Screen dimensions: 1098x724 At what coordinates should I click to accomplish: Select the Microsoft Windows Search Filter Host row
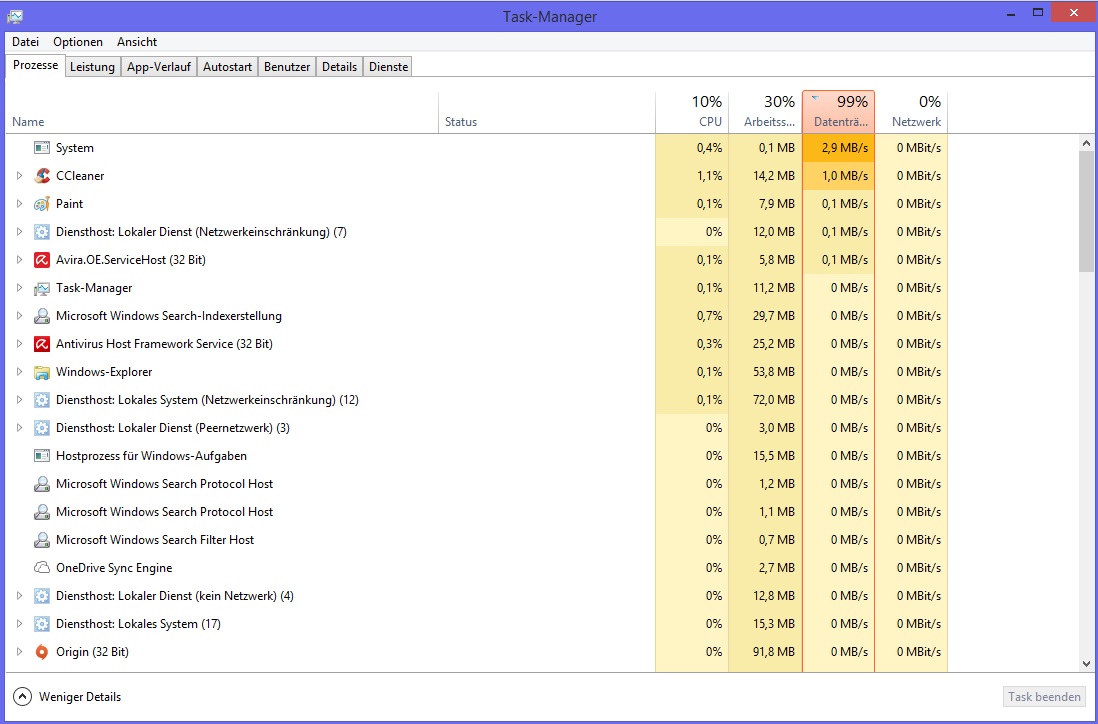point(476,540)
